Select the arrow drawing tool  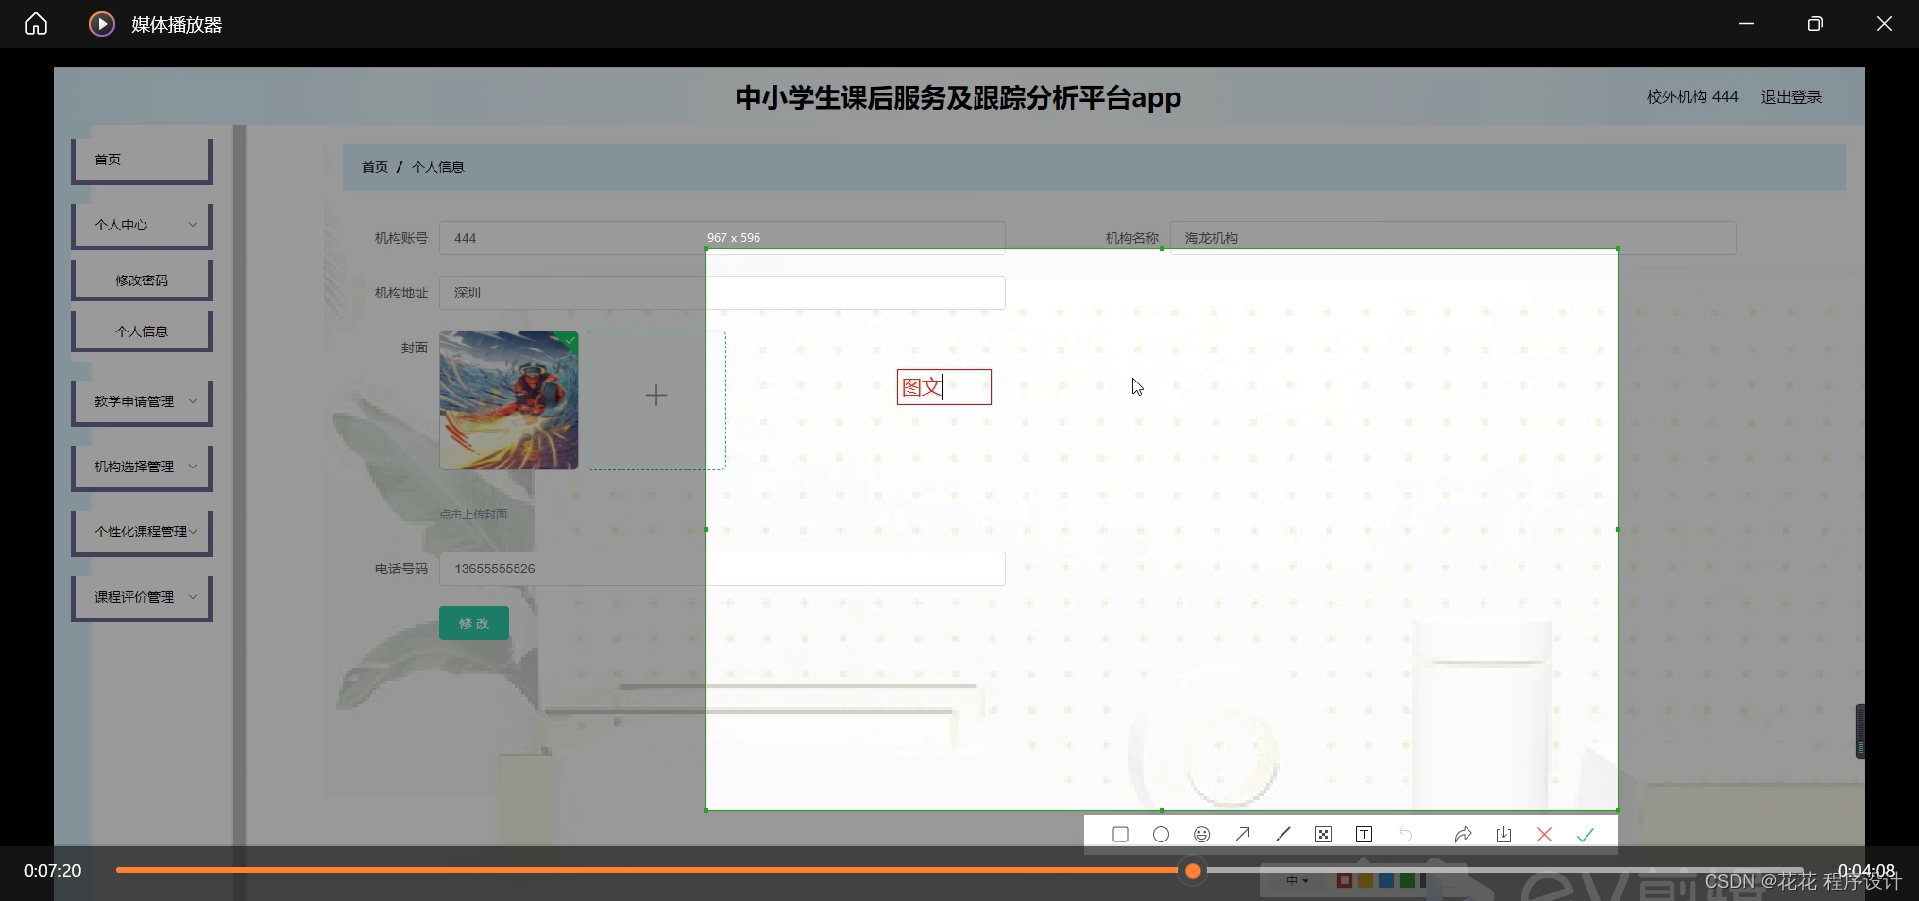coord(1243,833)
